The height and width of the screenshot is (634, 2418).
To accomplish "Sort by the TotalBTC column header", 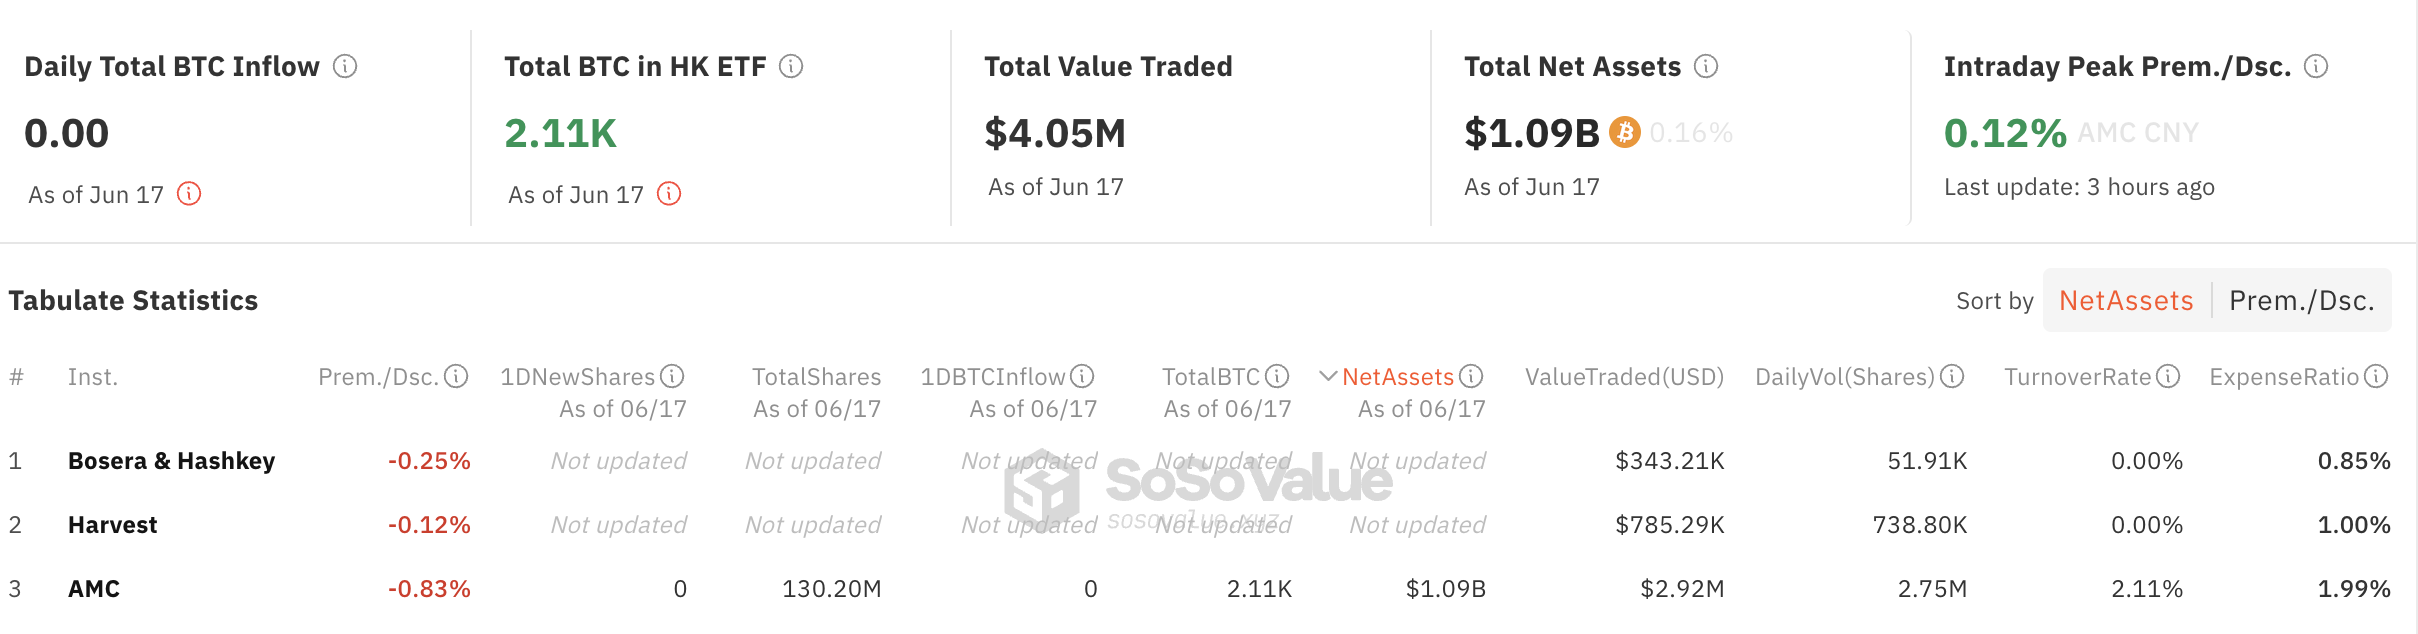I will tap(1210, 377).
